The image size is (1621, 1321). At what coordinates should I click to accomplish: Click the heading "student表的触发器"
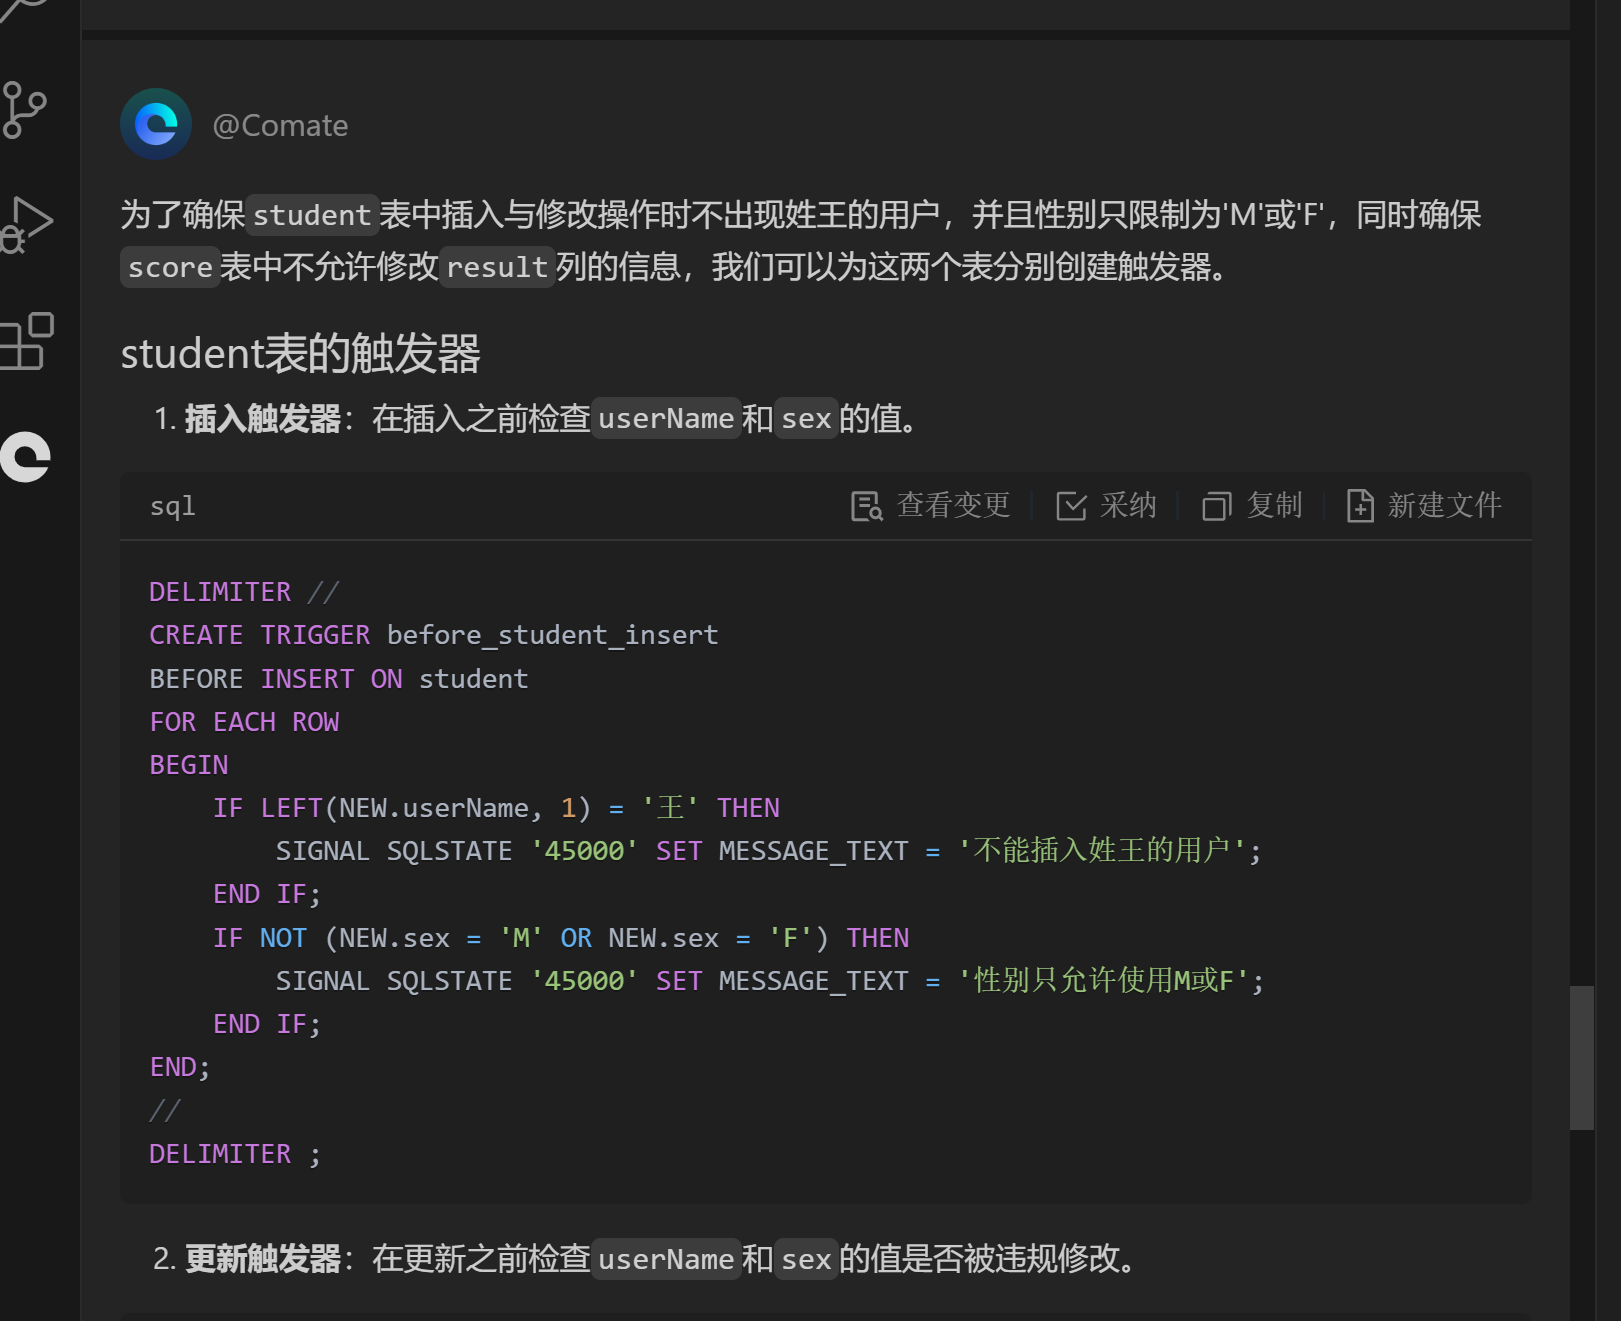click(x=300, y=354)
